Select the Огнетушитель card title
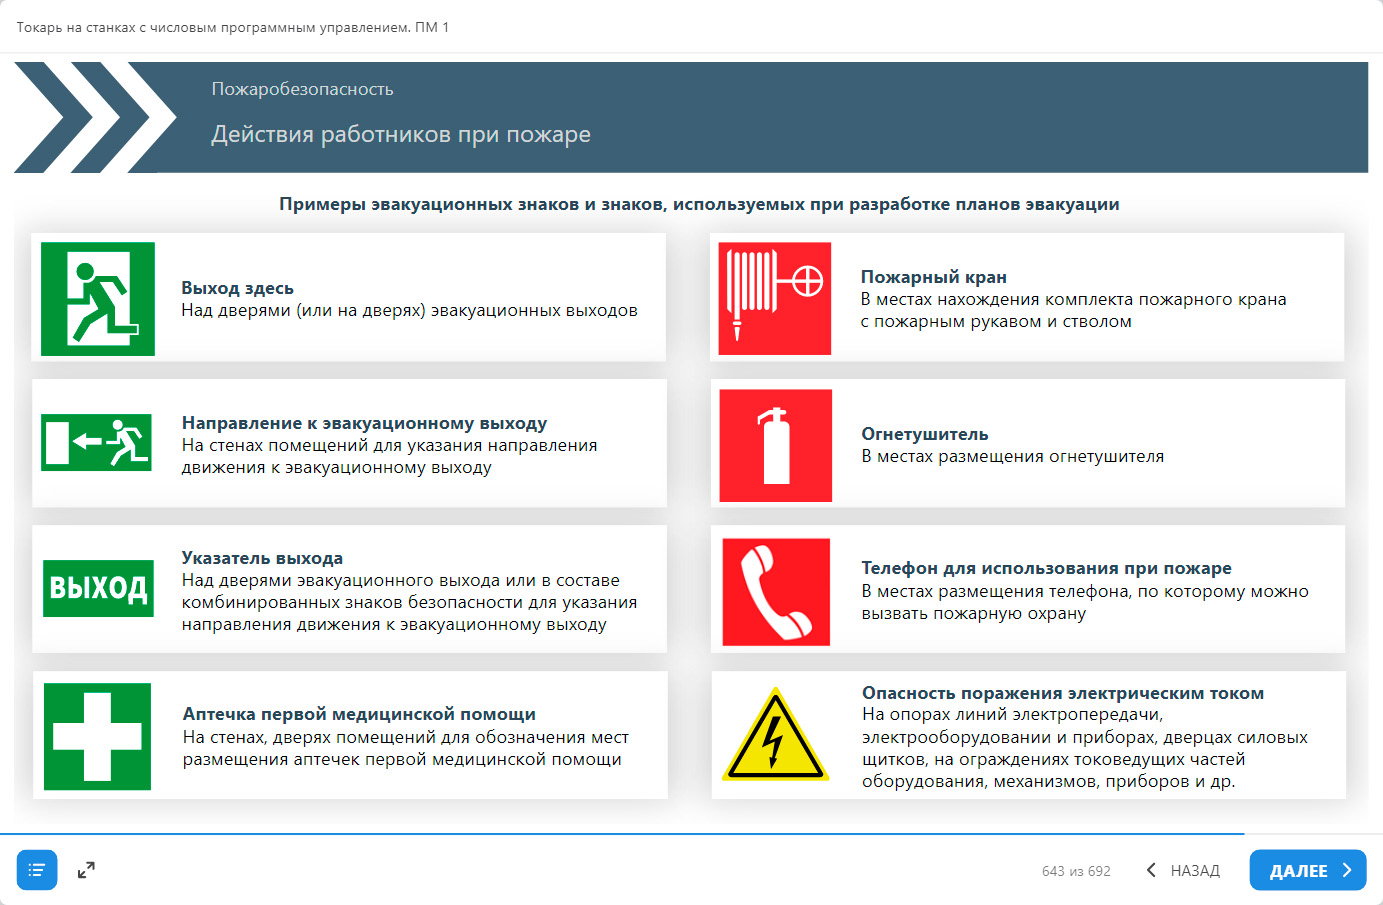Image resolution: width=1383 pixels, height=905 pixels. click(924, 434)
